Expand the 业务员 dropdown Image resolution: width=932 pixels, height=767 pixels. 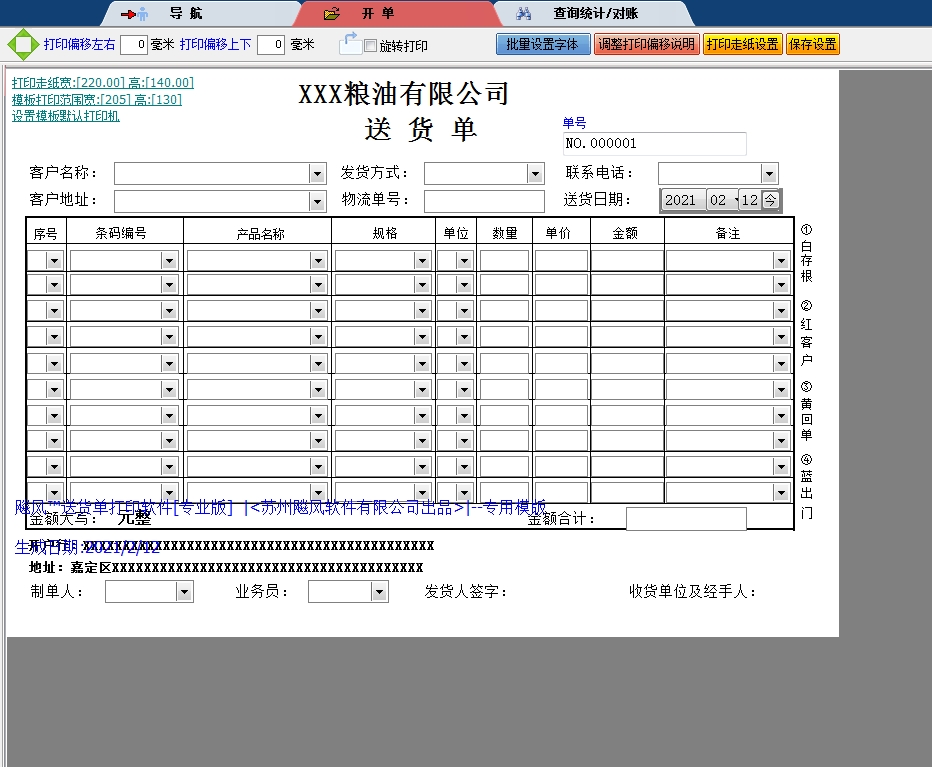379,592
